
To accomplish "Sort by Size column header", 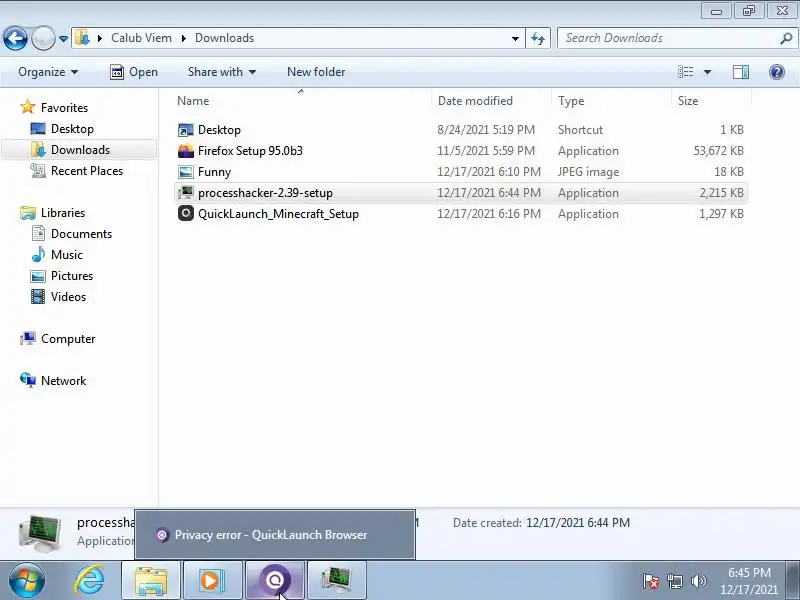I will tap(712, 101).
